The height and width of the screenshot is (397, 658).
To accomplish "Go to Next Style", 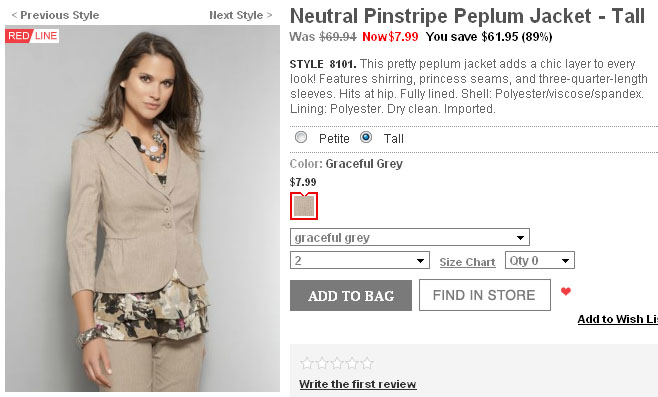I will pyautogui.click(x=241, y=15).
